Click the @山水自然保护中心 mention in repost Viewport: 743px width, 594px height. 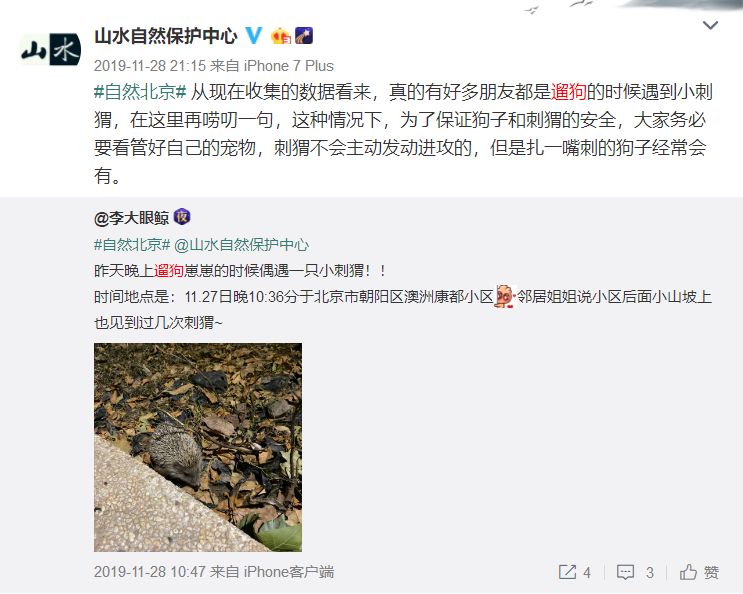tap(241, 245)
